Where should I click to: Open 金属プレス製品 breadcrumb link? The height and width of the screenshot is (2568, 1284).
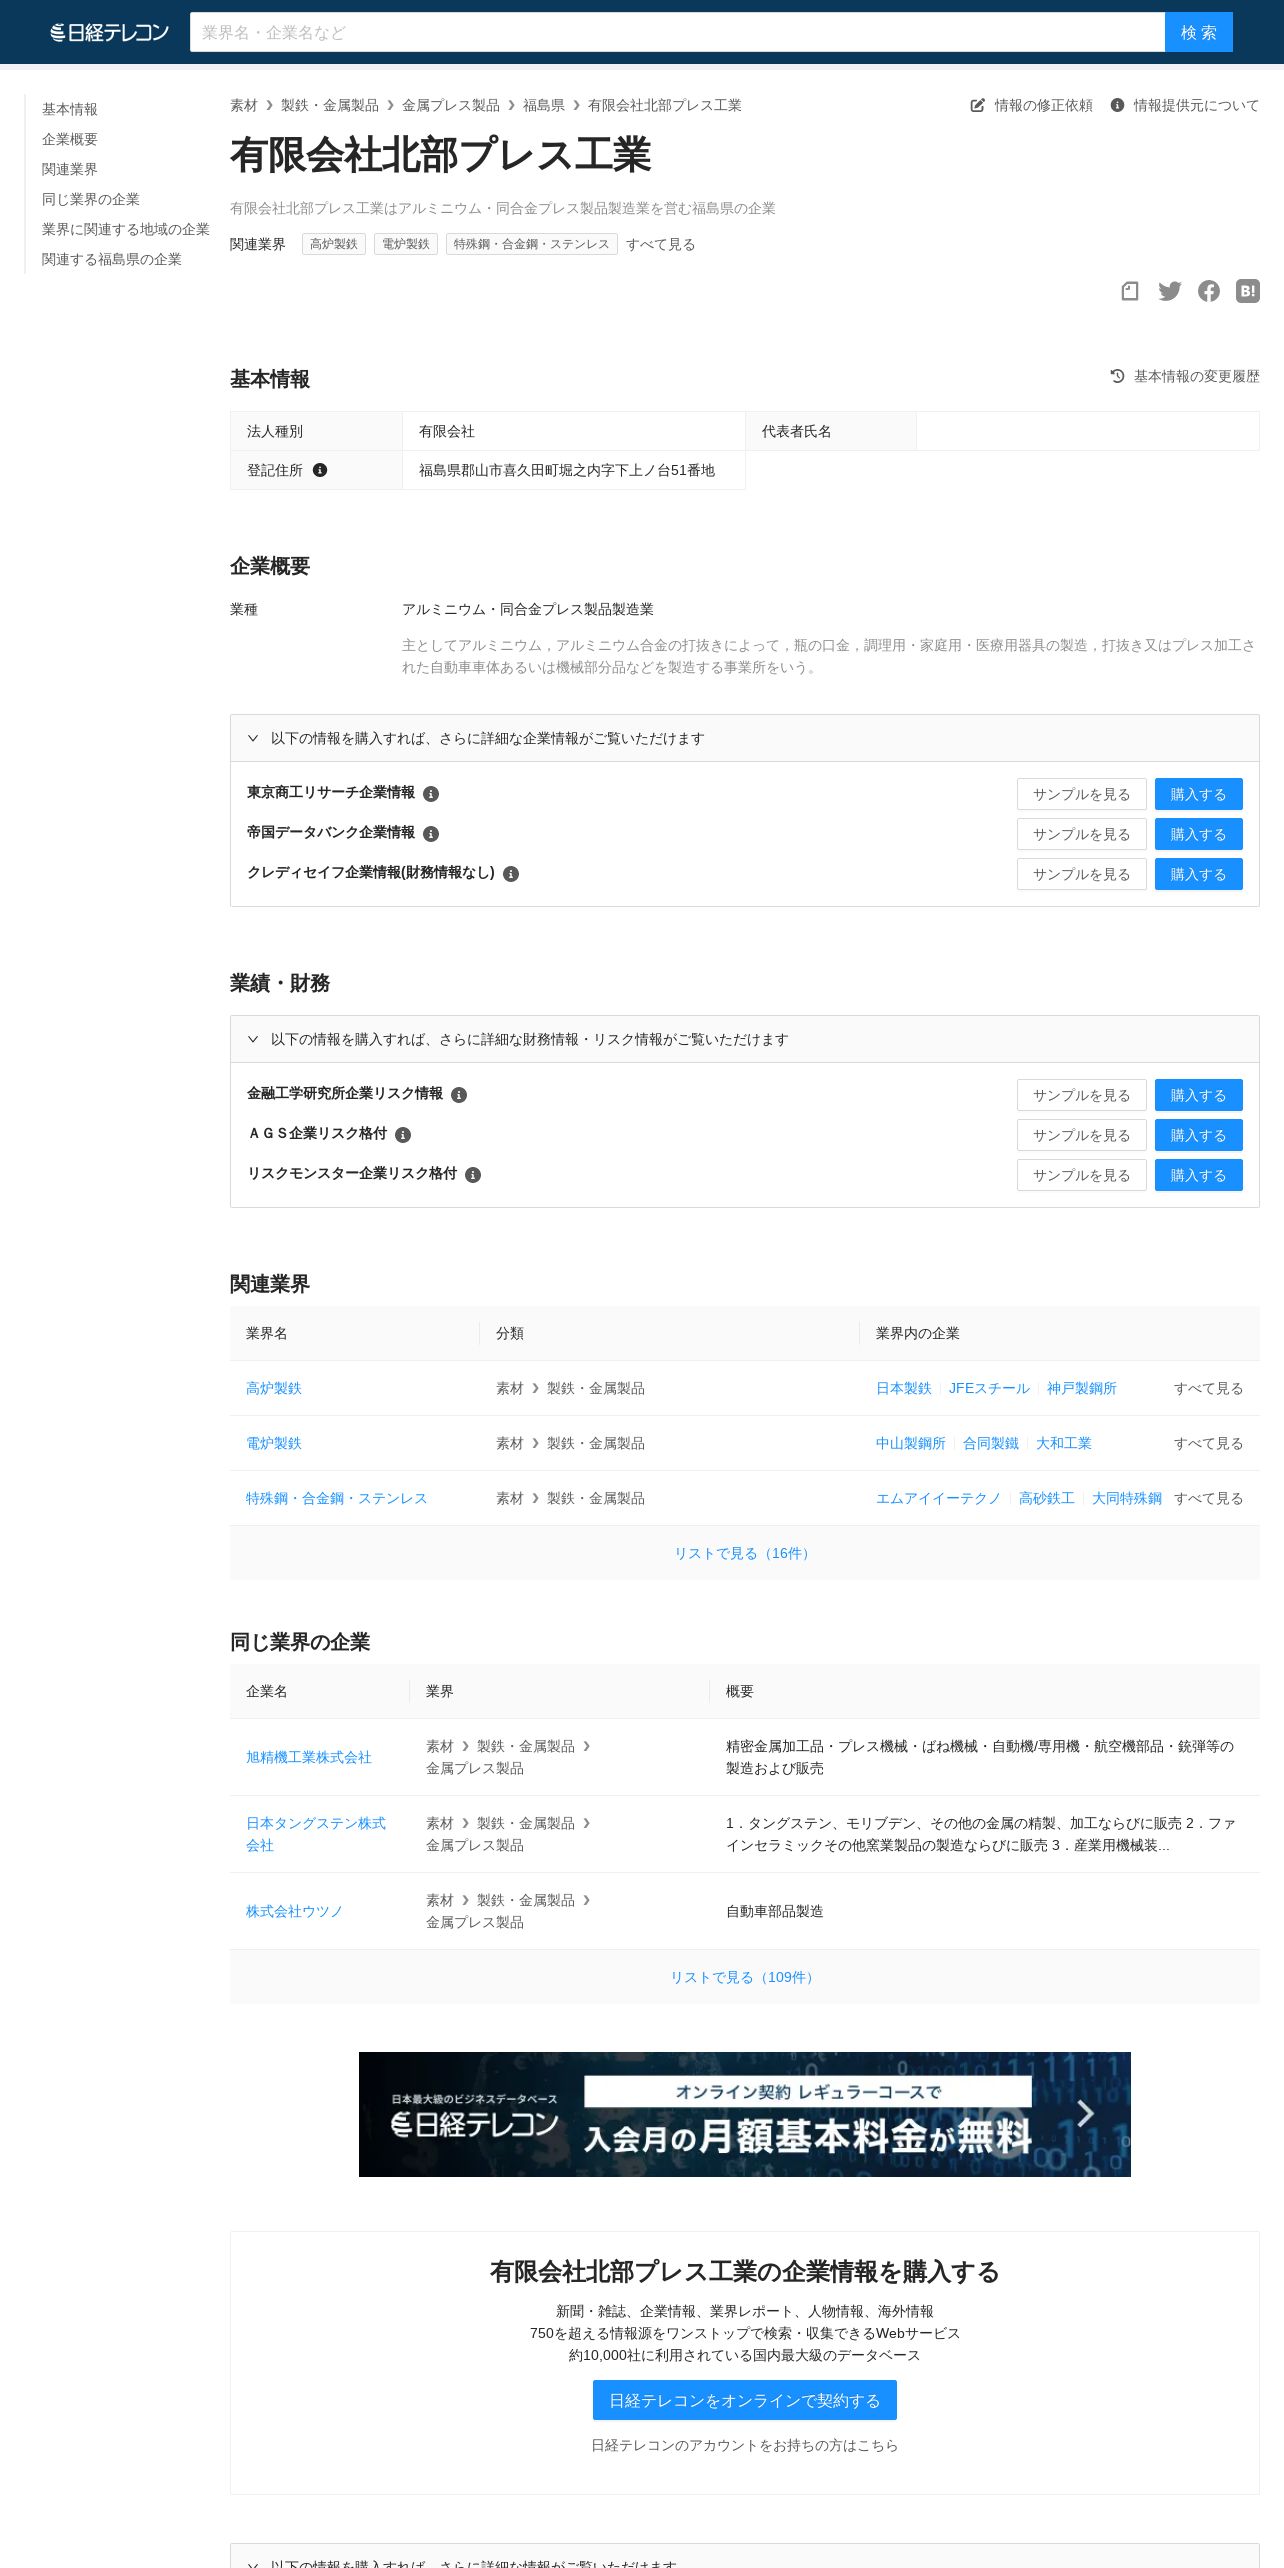[451, 105]
